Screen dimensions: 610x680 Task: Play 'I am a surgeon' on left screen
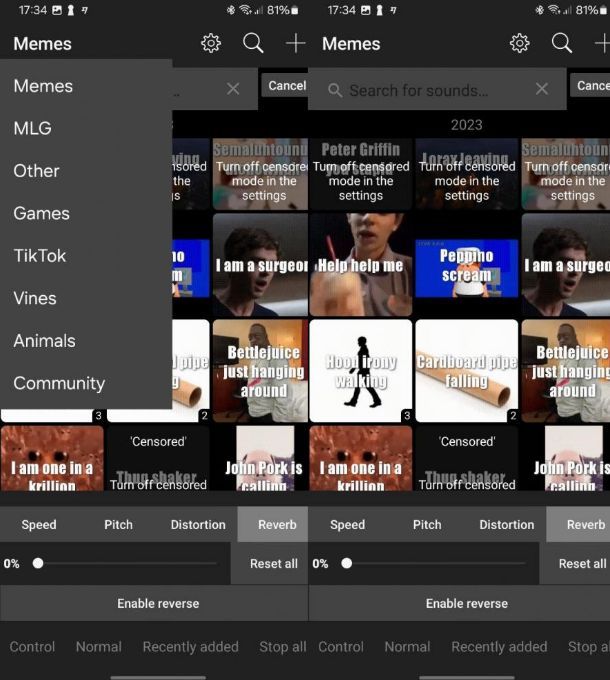click(260, 265)
